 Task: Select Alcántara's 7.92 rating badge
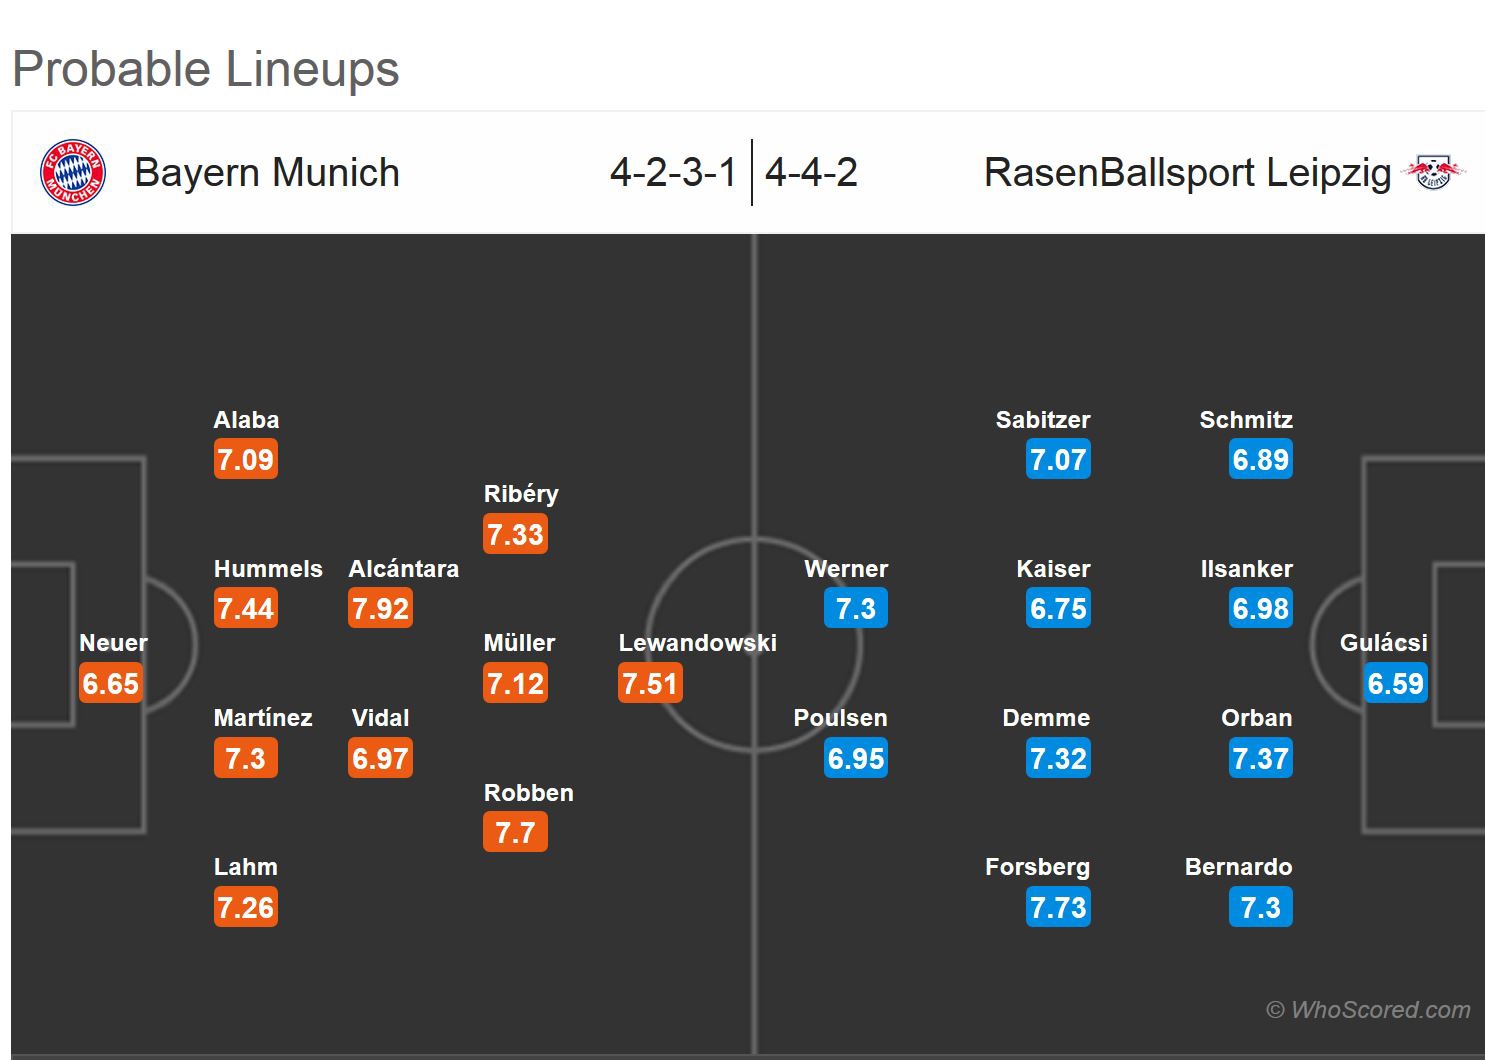[x=380, y=608]
